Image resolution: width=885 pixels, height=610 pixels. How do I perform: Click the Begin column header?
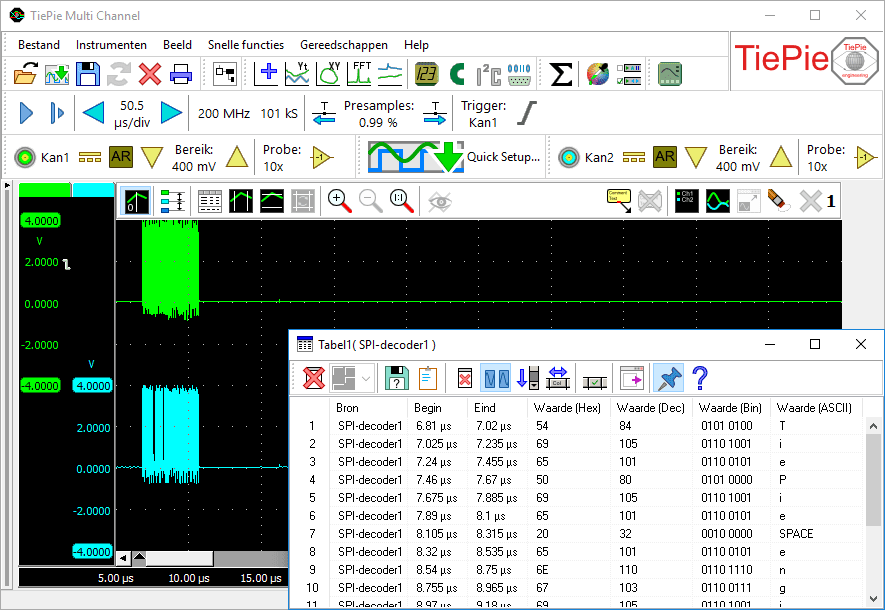(428, 408)
